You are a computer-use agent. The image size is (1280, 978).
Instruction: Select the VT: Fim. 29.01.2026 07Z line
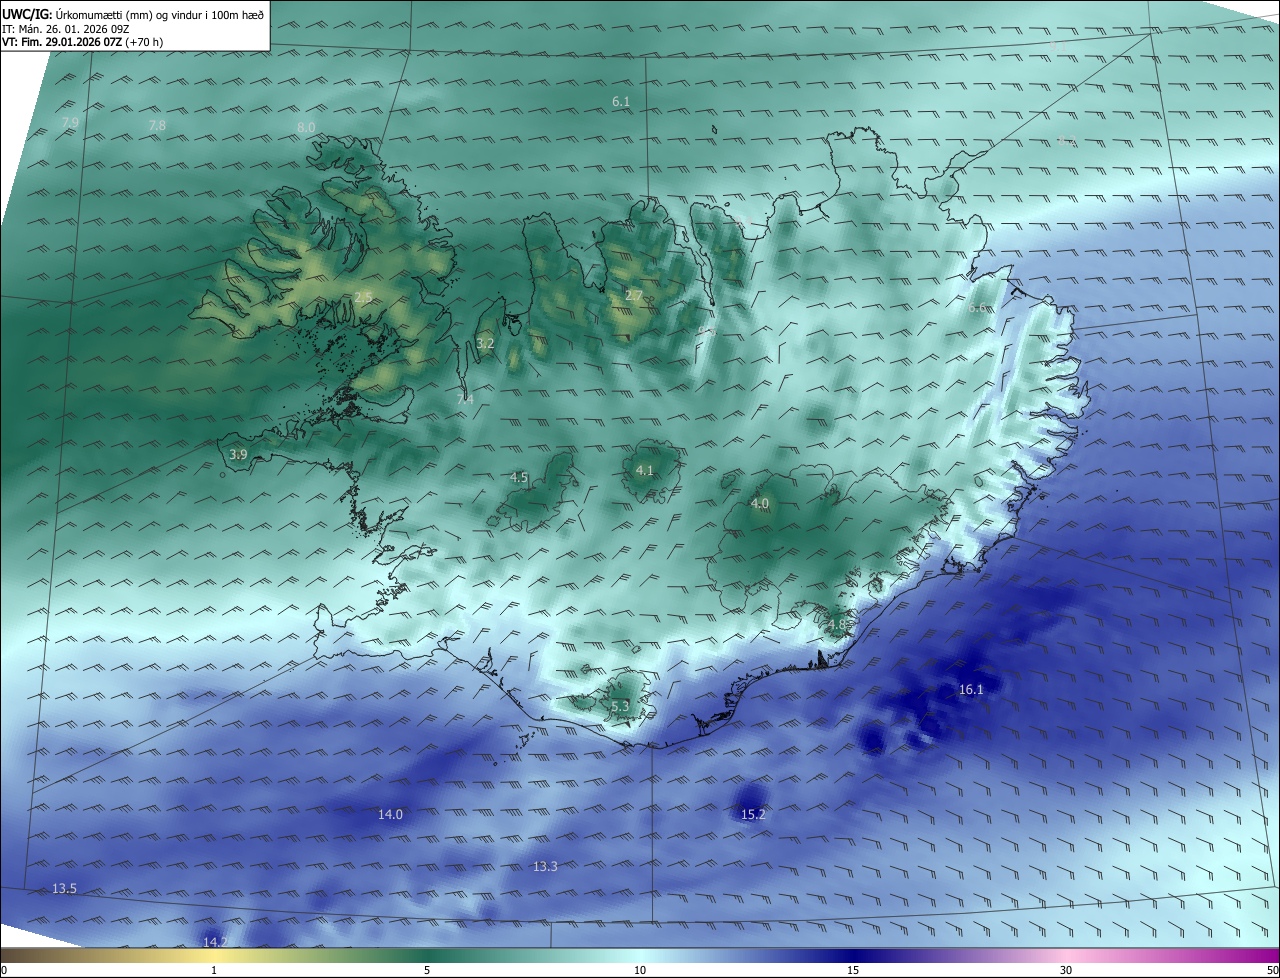(82, 42)
